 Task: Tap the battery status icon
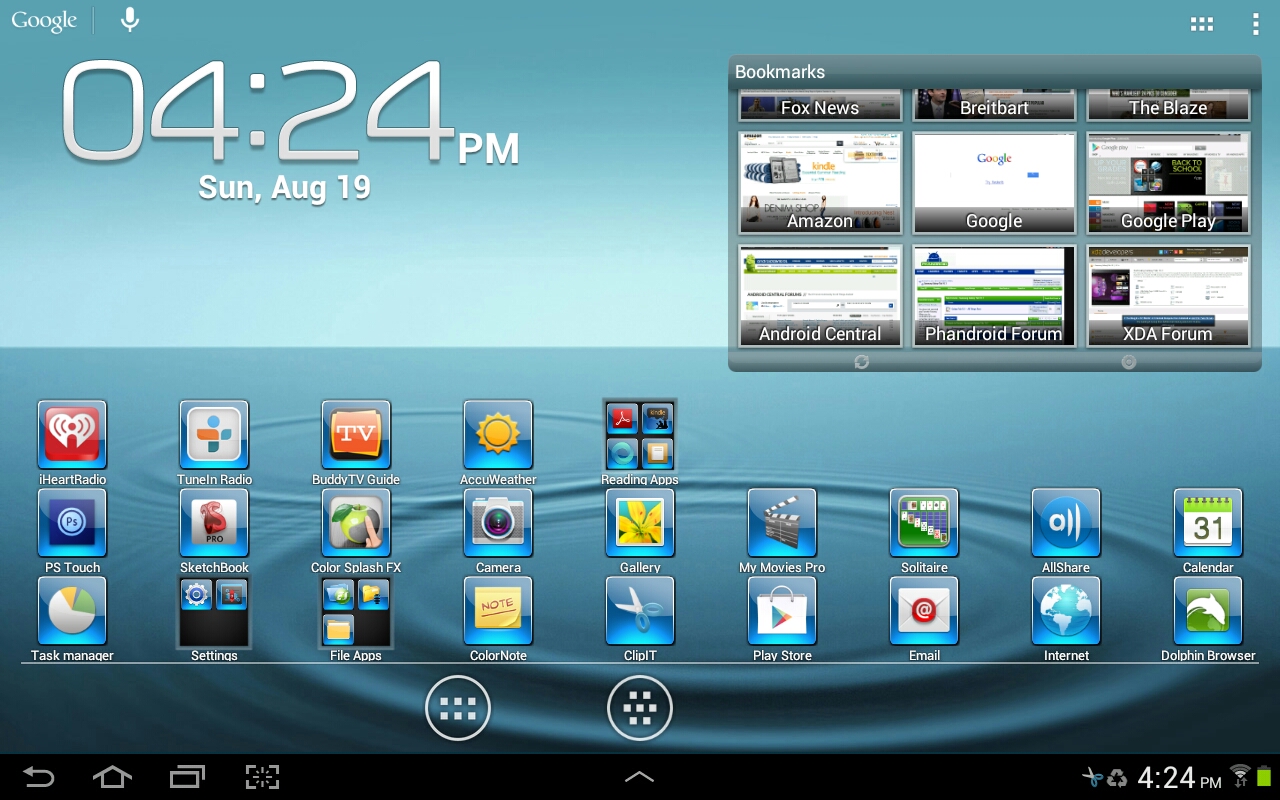(1264, 776)
